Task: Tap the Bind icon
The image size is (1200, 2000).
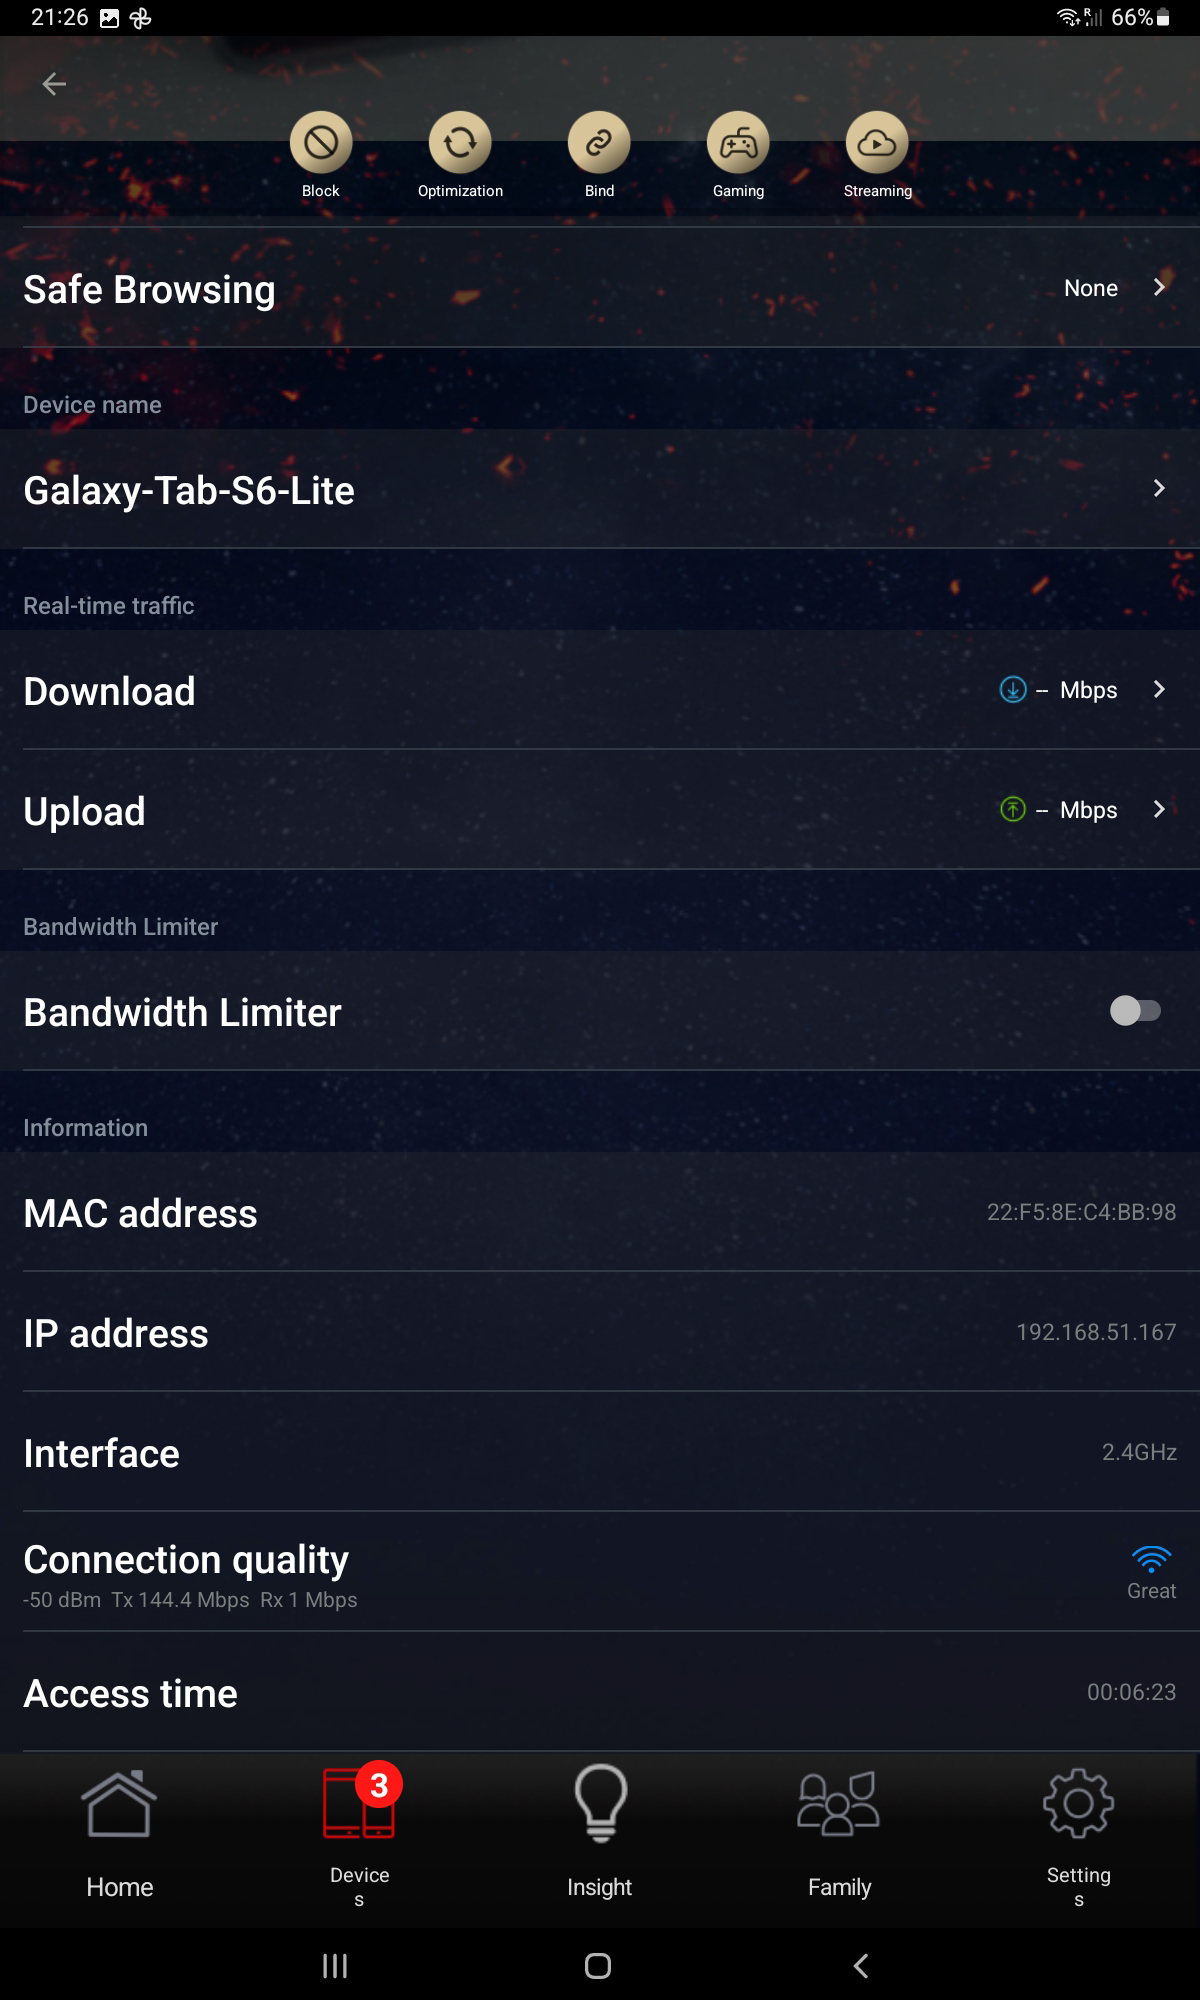Action: pos(599,144)
